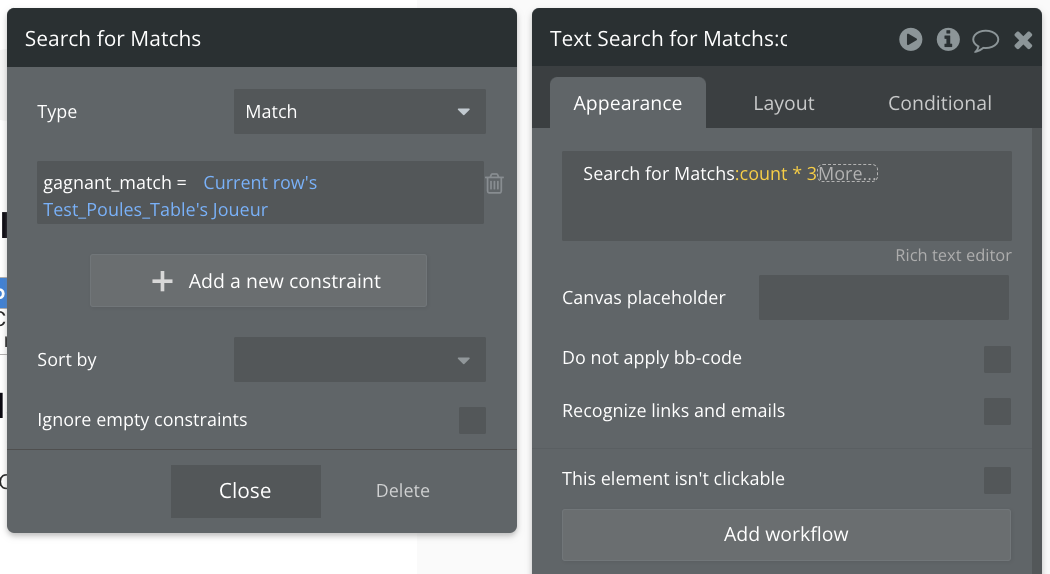Click the play/preview icon in property editor
Screen dimensions: 1050x574
click(x=910, y=39)
